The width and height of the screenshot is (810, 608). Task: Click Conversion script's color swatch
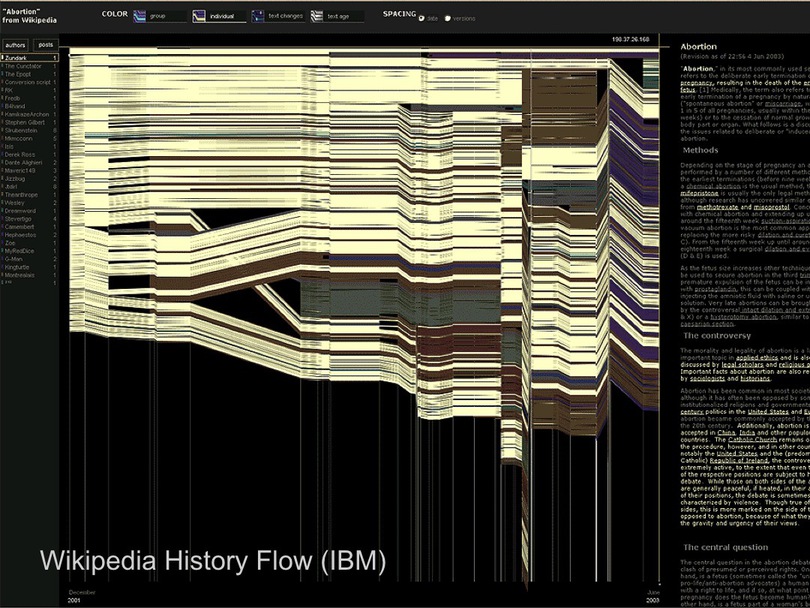2,82
